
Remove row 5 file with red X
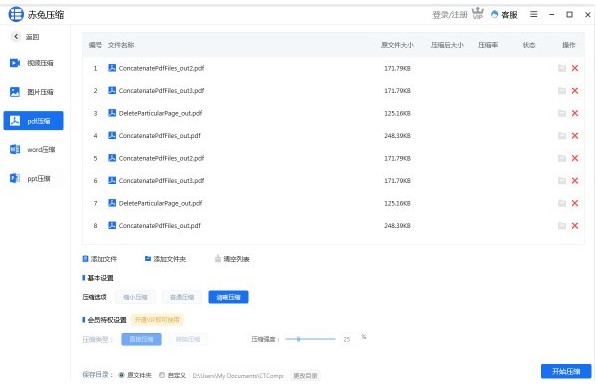[575, 158]
